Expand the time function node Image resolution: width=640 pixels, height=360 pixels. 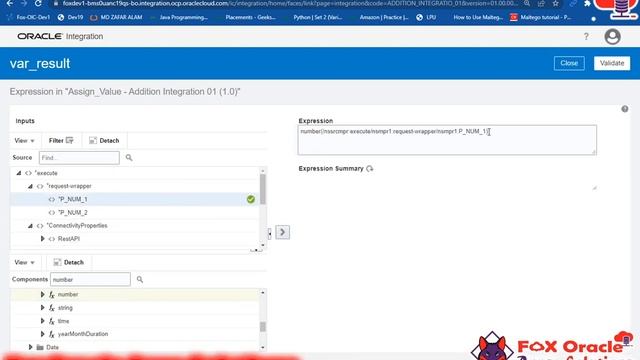[x=42, y=321]
